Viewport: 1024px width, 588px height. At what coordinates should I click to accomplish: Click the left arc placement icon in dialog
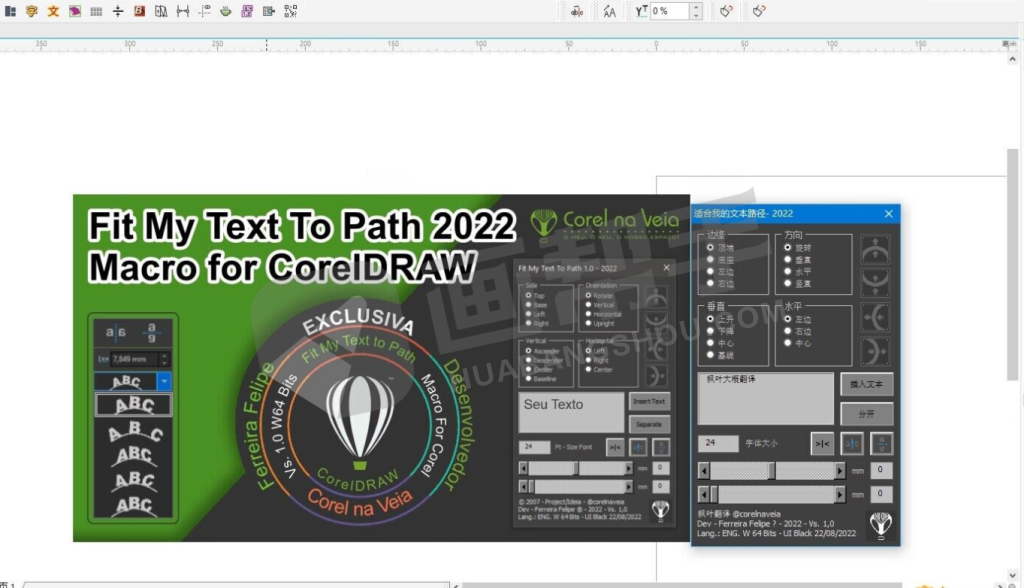pyautogui.click(x=875, y=318)
